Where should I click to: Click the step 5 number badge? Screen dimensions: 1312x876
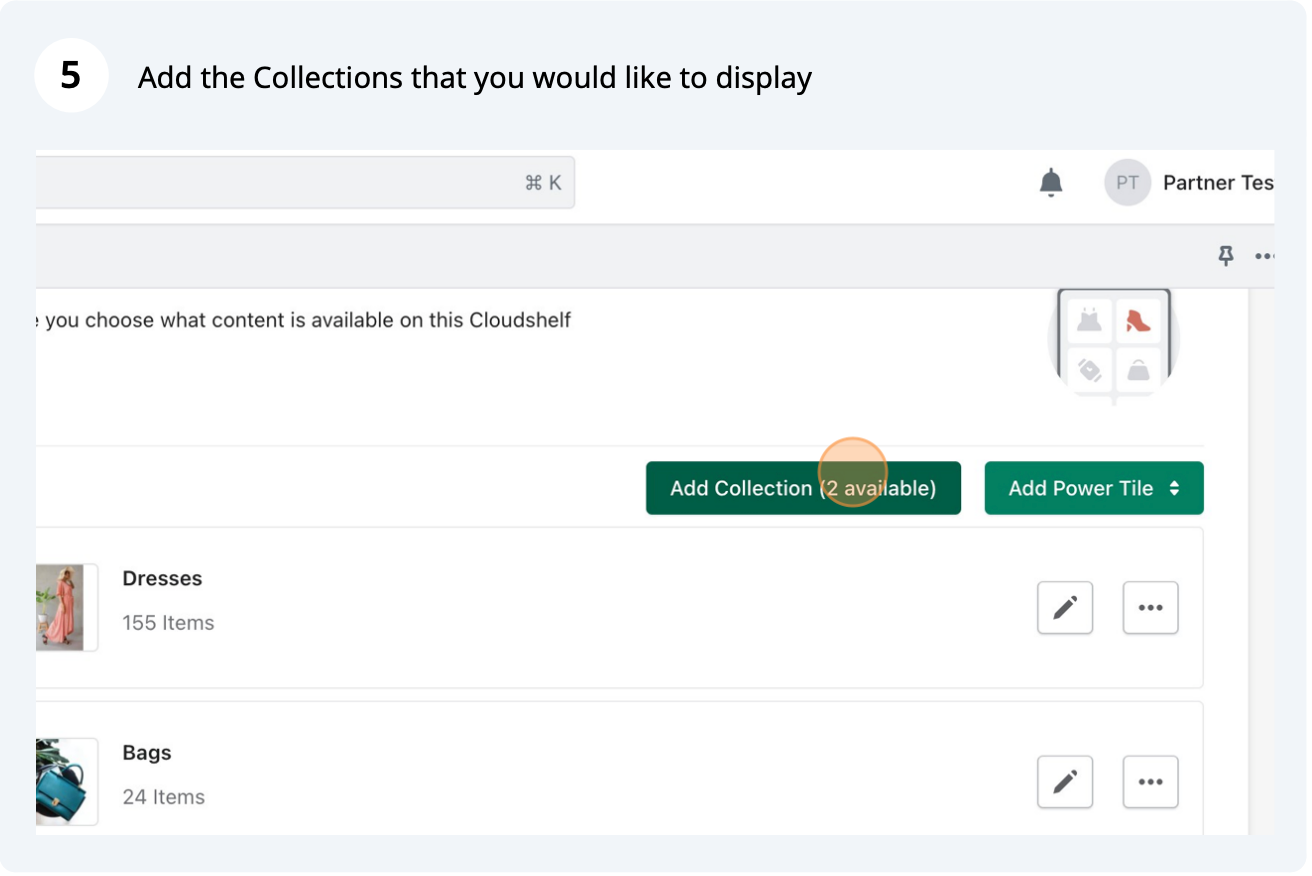tap(71, 76)
